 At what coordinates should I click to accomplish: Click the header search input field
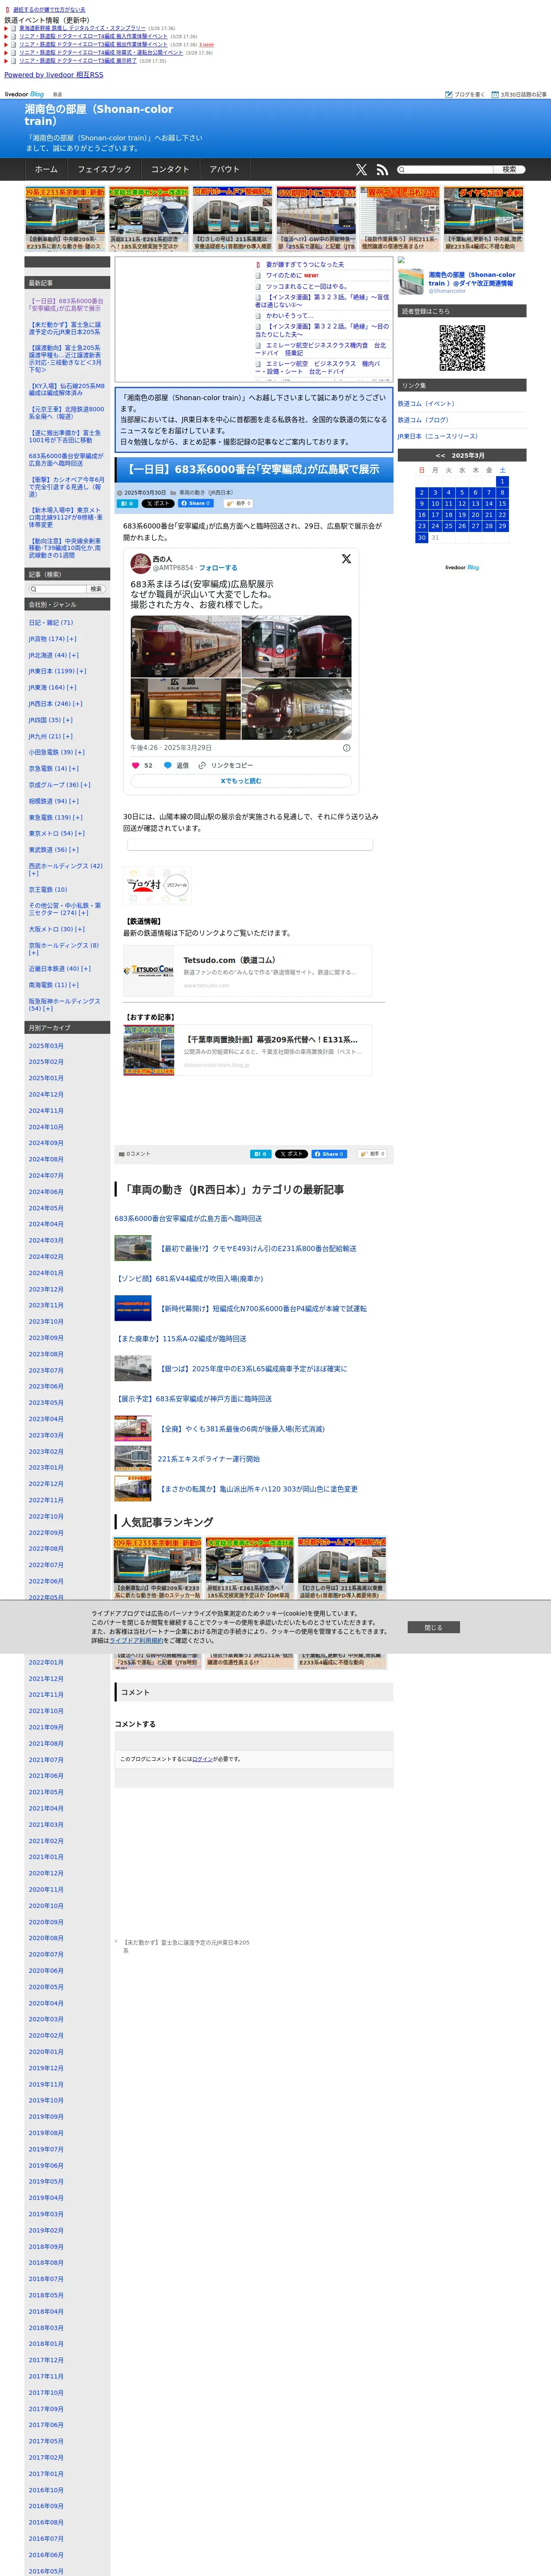(444, 170)
